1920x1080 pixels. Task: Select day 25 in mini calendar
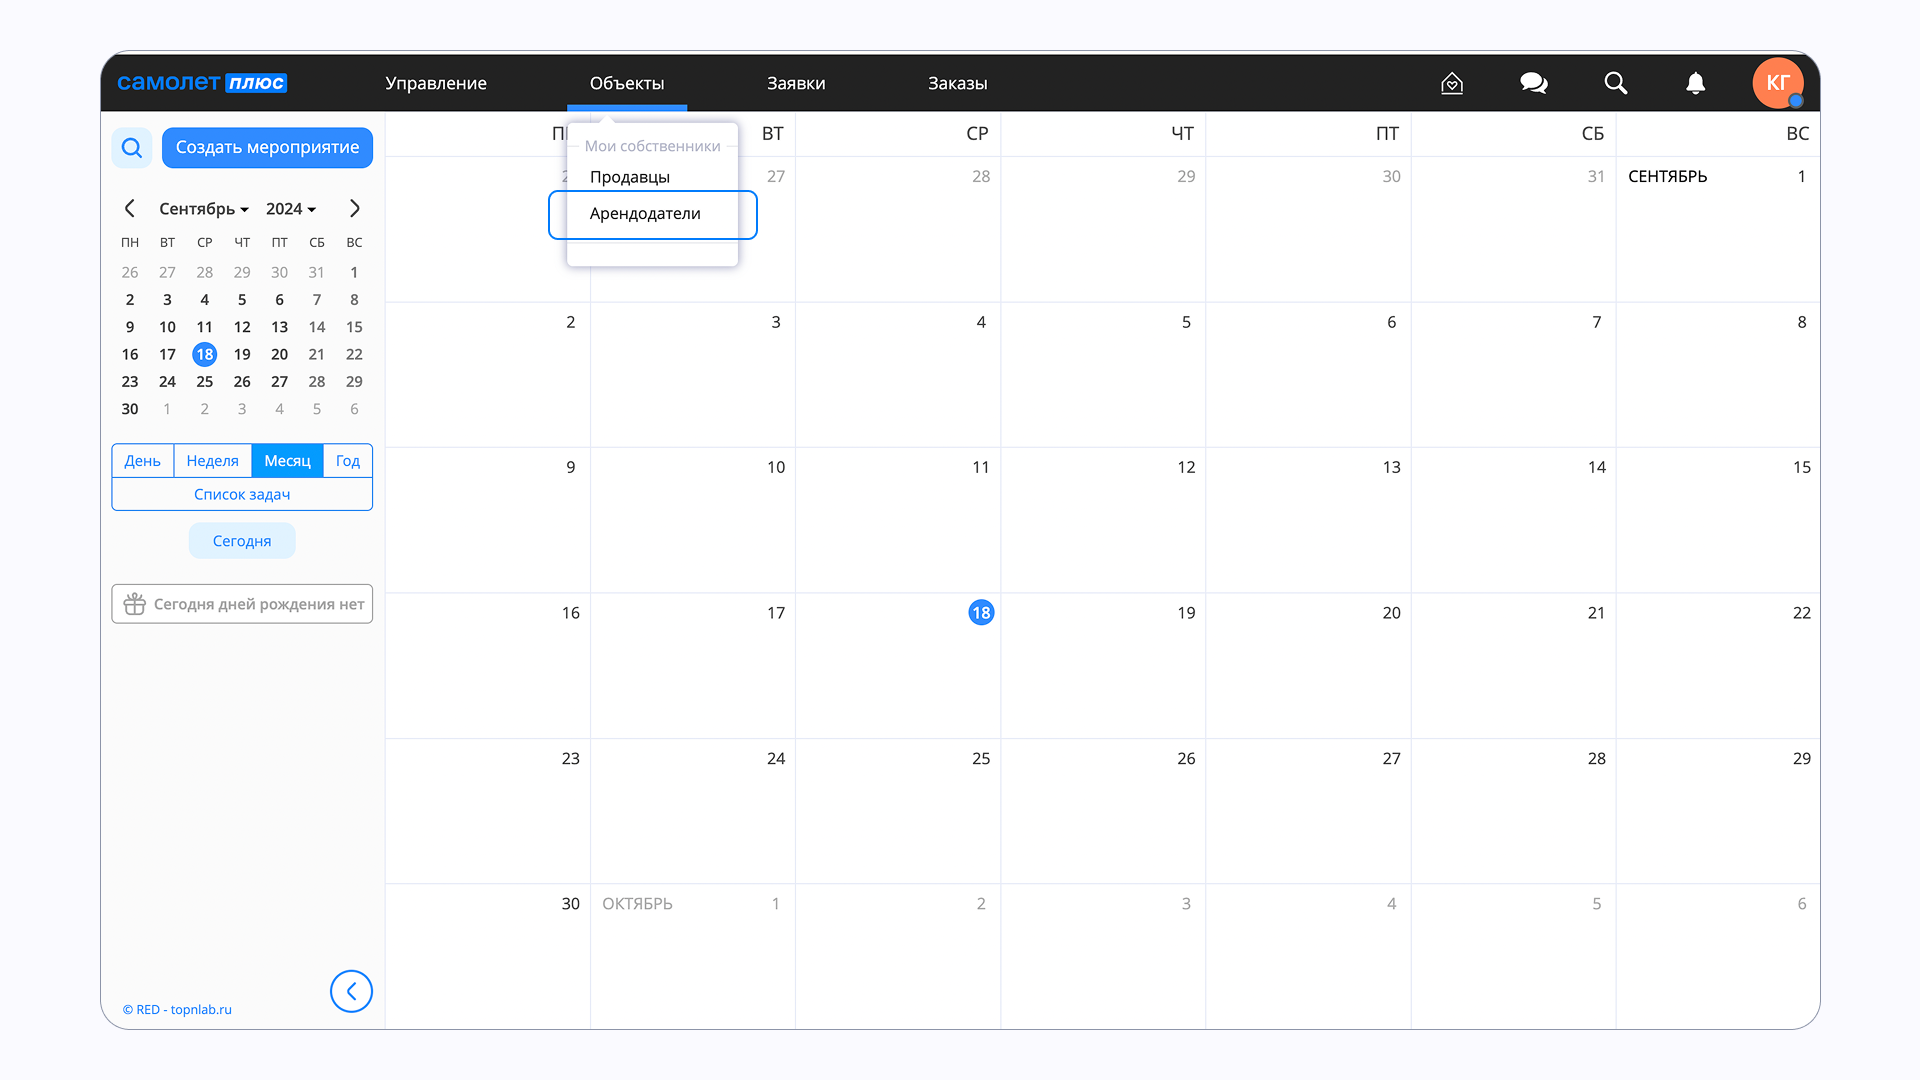tap(205, 382)
